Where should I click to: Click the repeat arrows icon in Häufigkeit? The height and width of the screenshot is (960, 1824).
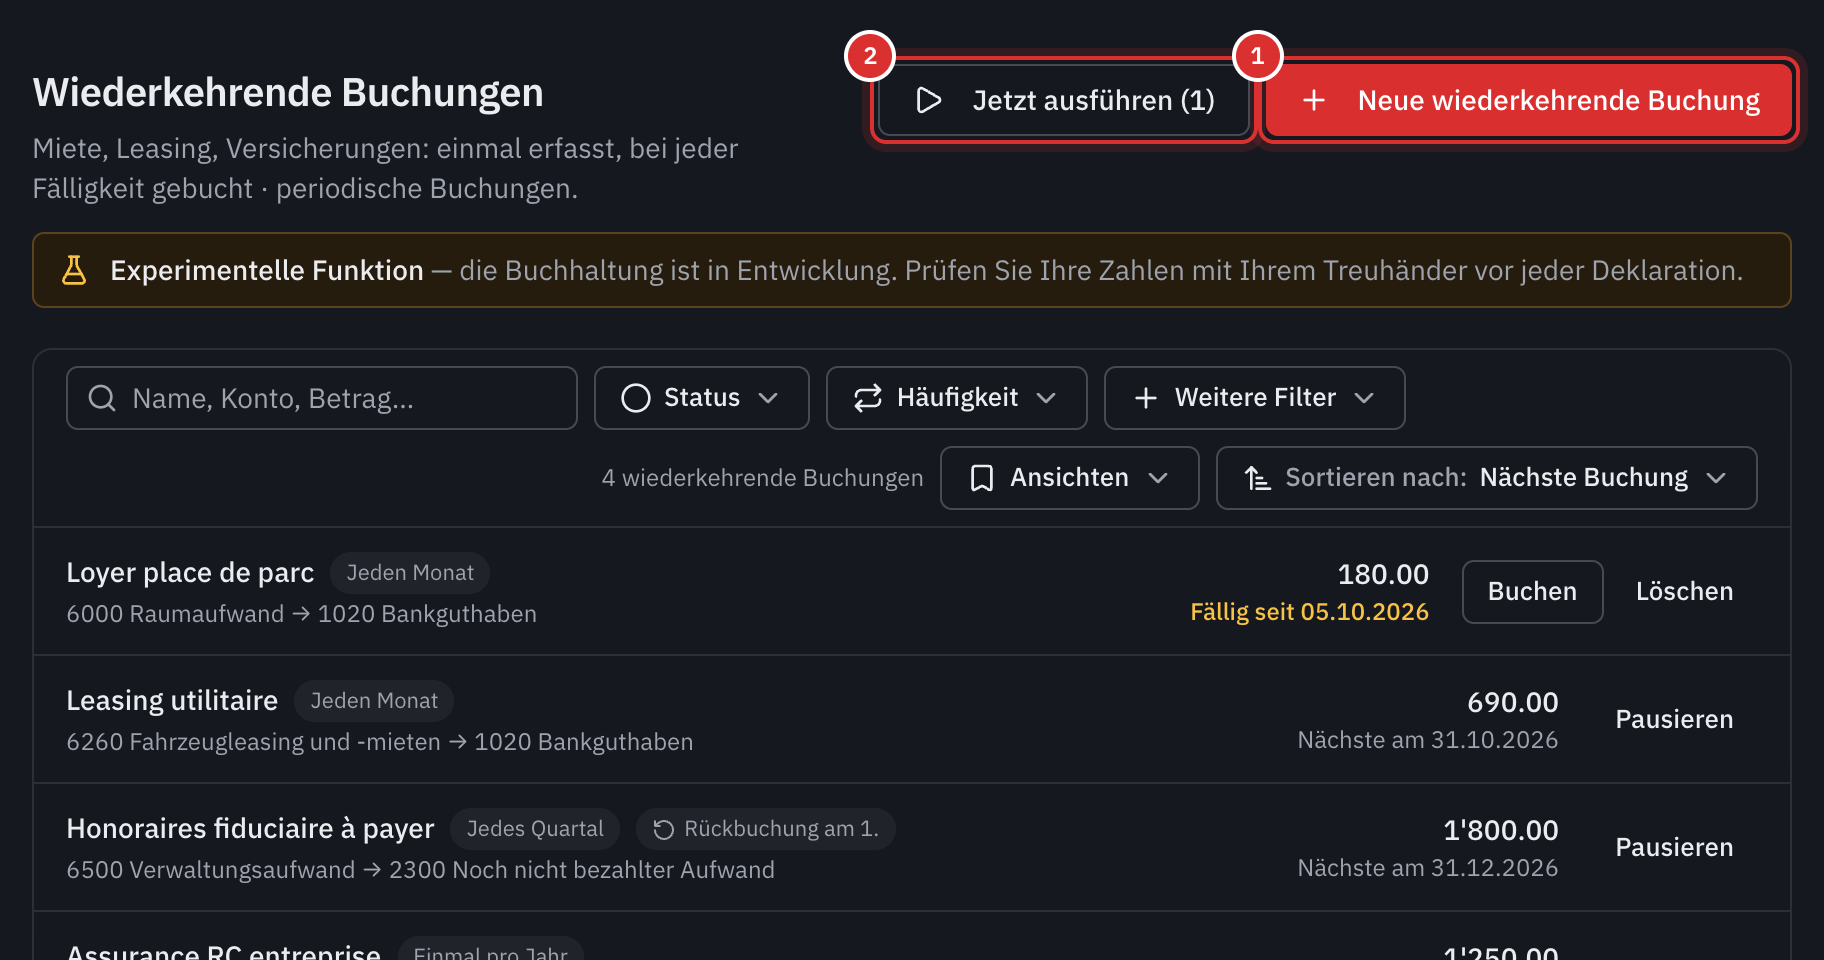pyautogui.click(x=868, y=398)
